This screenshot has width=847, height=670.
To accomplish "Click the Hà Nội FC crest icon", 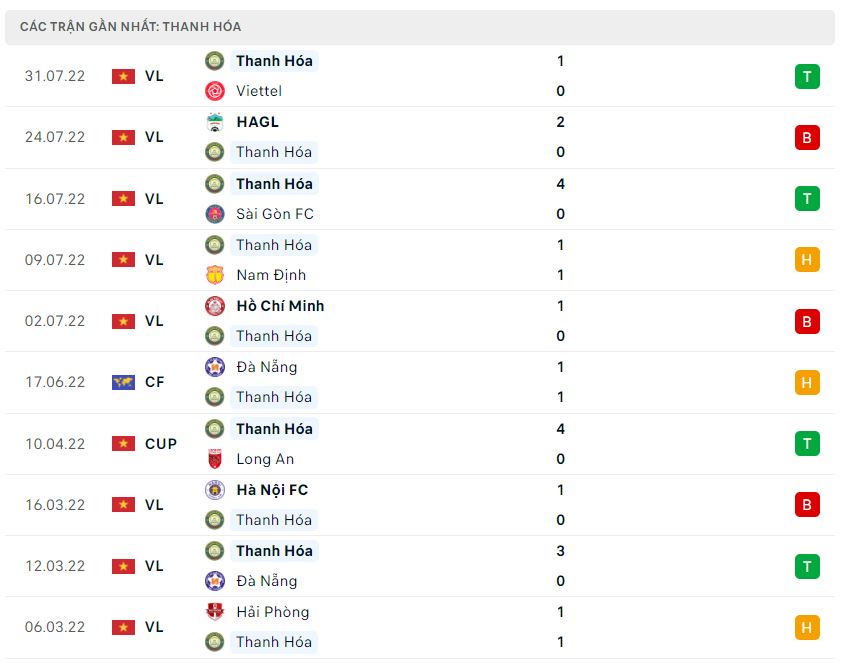I will point(214,490).
